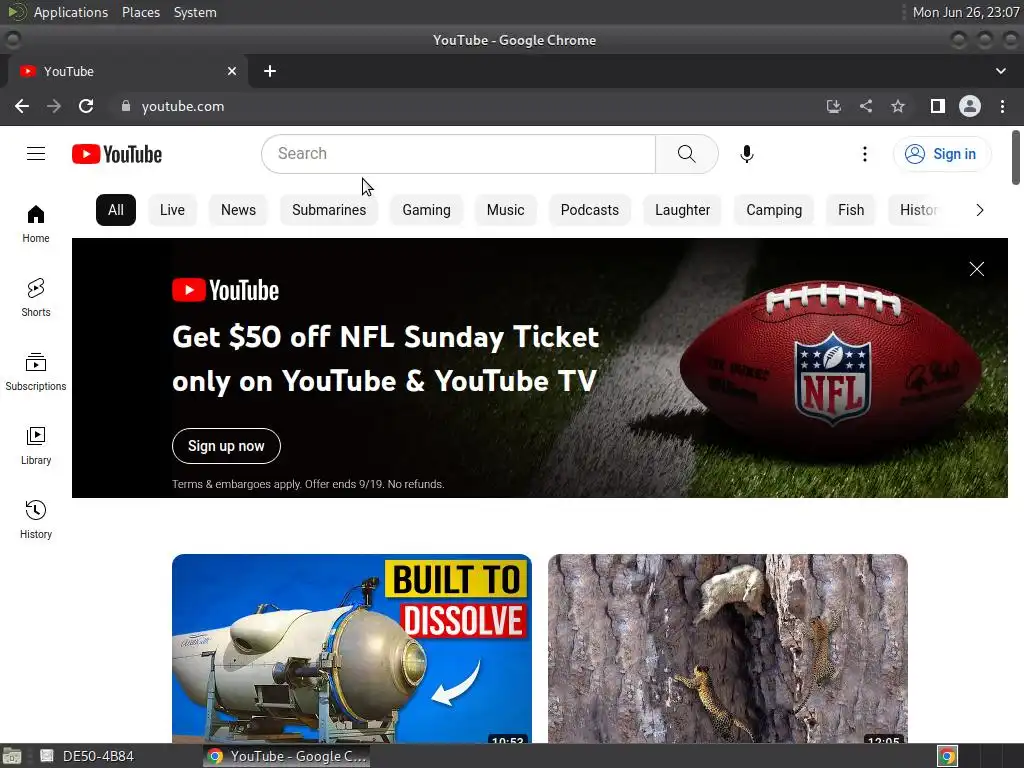Toggle the Chrome side panel icon
The image size is (1024, 768).
pos(938,106)
